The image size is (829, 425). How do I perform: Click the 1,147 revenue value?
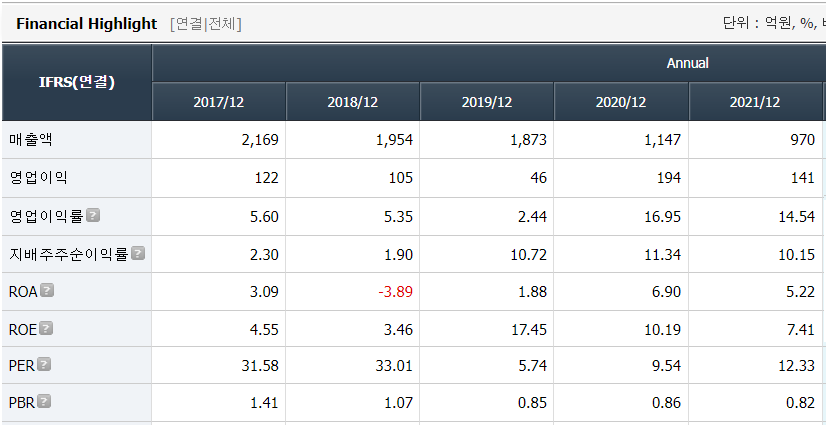point(661,140)
